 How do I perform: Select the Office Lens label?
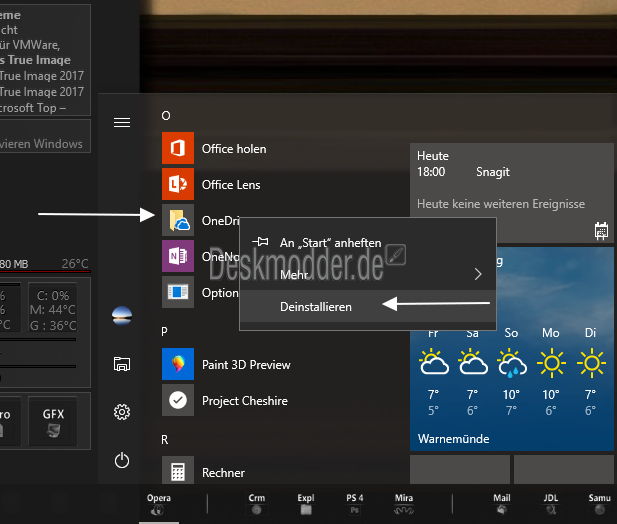231,185
